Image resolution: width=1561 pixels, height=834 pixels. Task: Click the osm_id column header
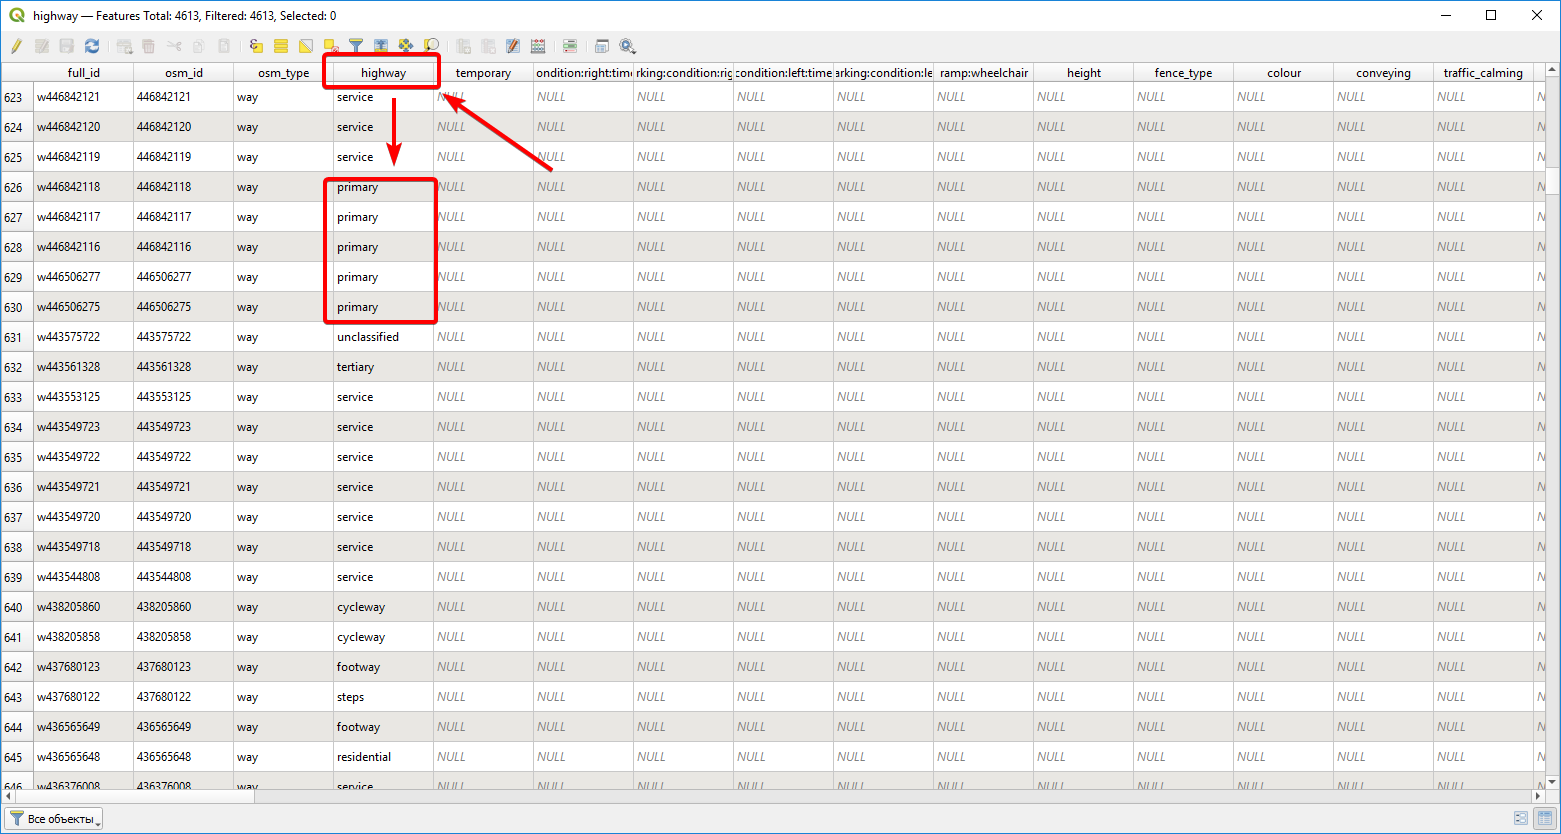pyautogui.click(x=183, y=73)
